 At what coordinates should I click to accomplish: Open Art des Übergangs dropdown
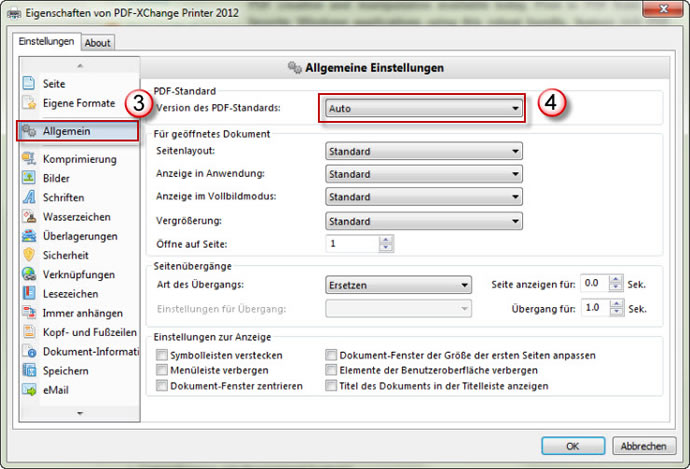[398, 285]
